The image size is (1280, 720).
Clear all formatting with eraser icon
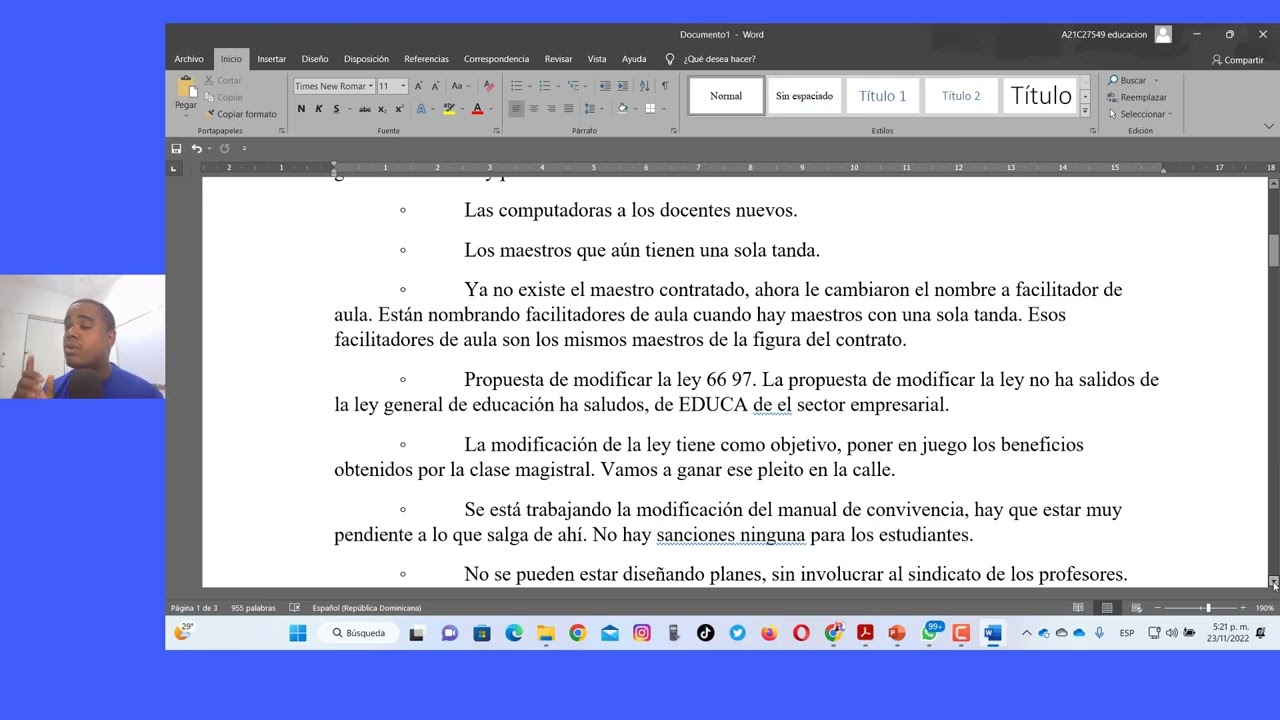point(489,86)
